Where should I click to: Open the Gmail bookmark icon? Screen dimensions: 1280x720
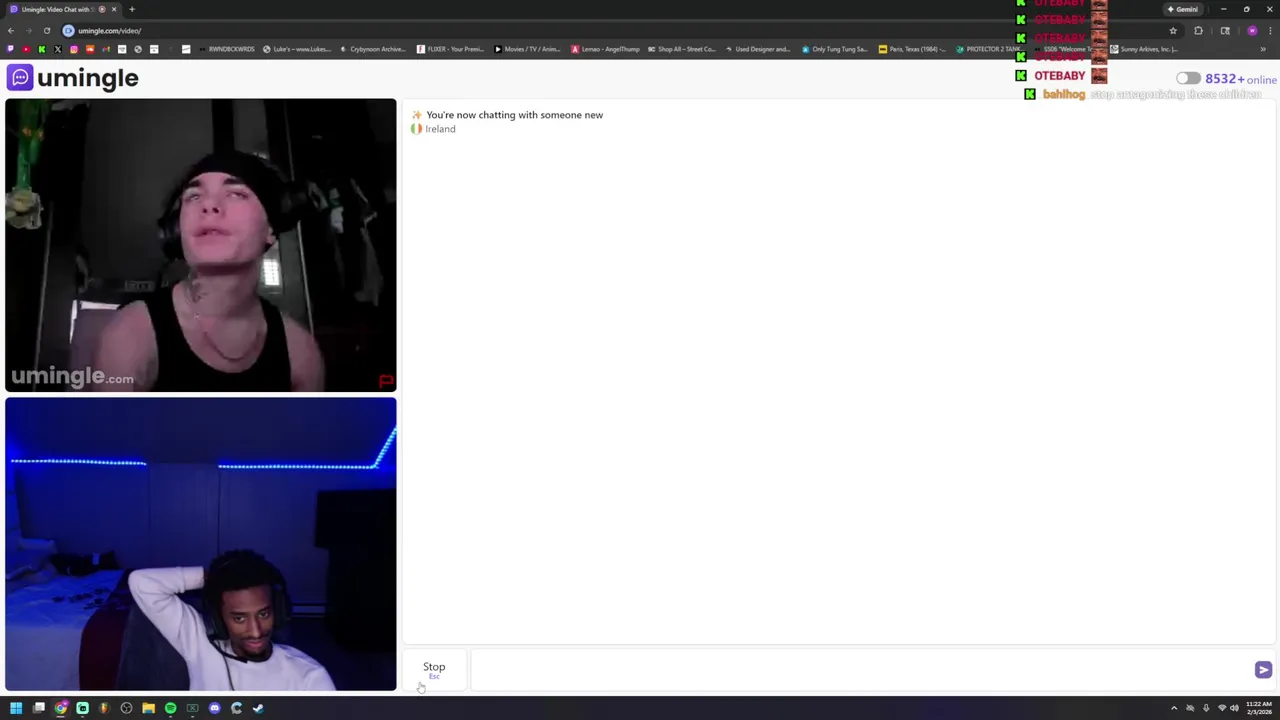point(106,49)
